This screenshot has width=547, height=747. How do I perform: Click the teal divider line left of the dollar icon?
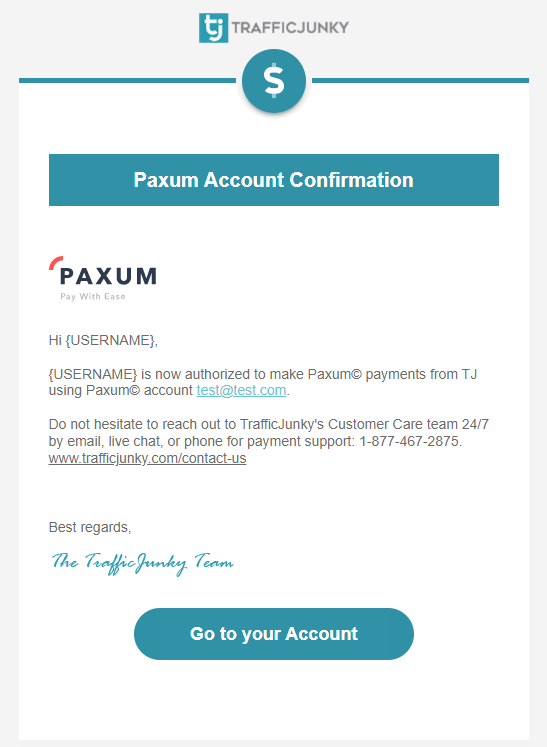[127, 81]
